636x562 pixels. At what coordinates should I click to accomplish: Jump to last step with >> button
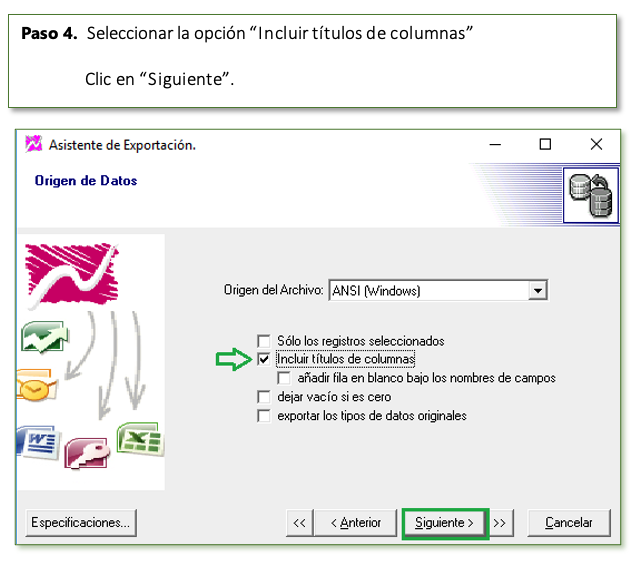pos(500,523)
